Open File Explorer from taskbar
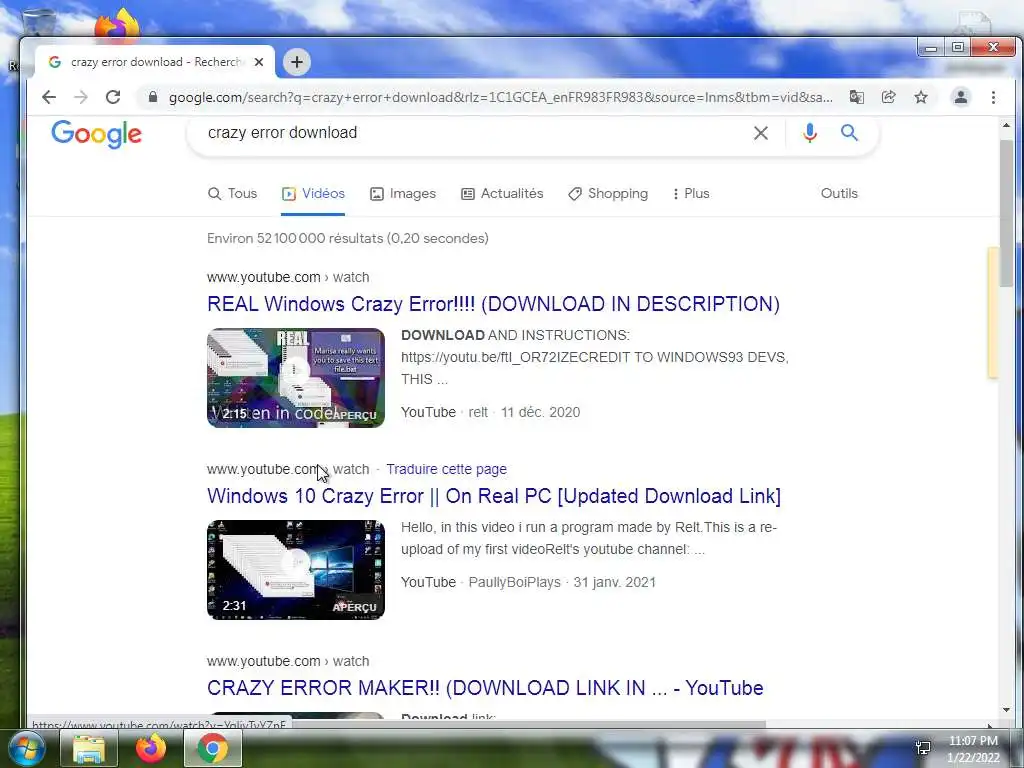 89,748
